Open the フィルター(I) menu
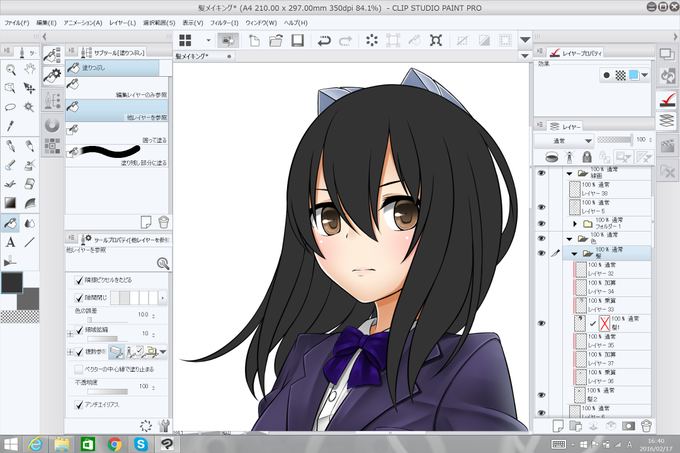This screenshot has width=680, height=453. (224, 23)
